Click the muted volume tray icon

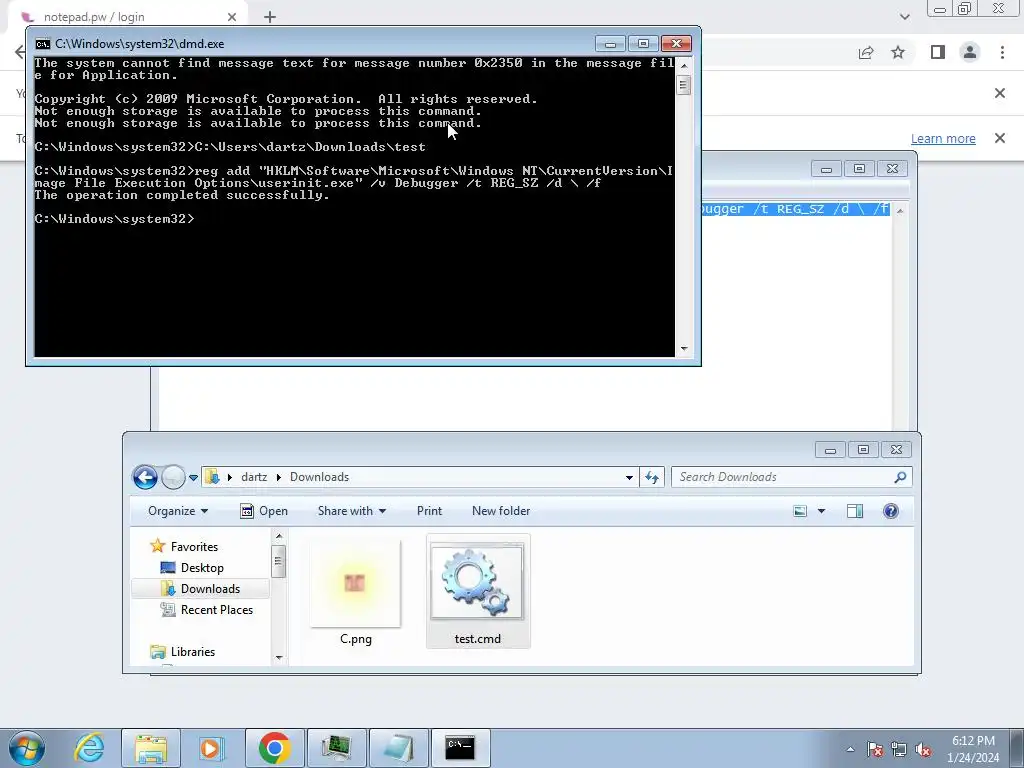pos(923,749)
